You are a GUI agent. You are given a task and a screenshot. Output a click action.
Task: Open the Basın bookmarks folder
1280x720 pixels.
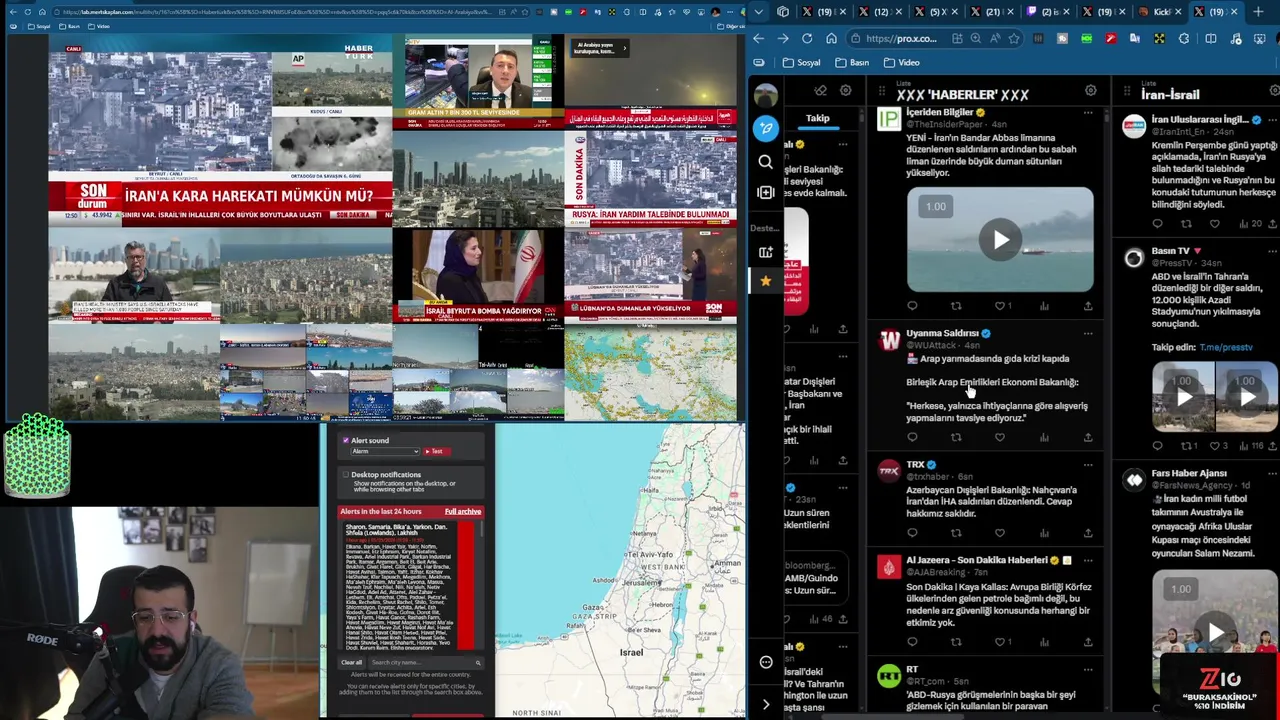(852, 62)
